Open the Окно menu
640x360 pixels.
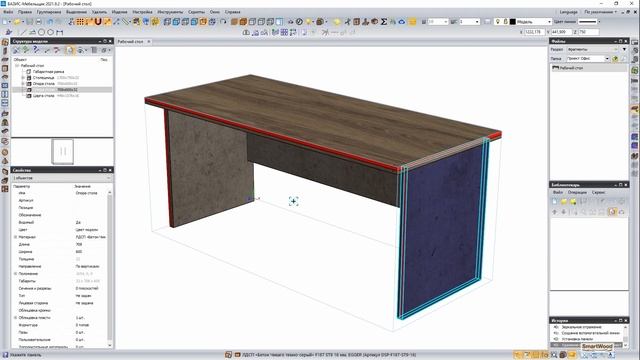pyautogui.click(x=215, y=12)
